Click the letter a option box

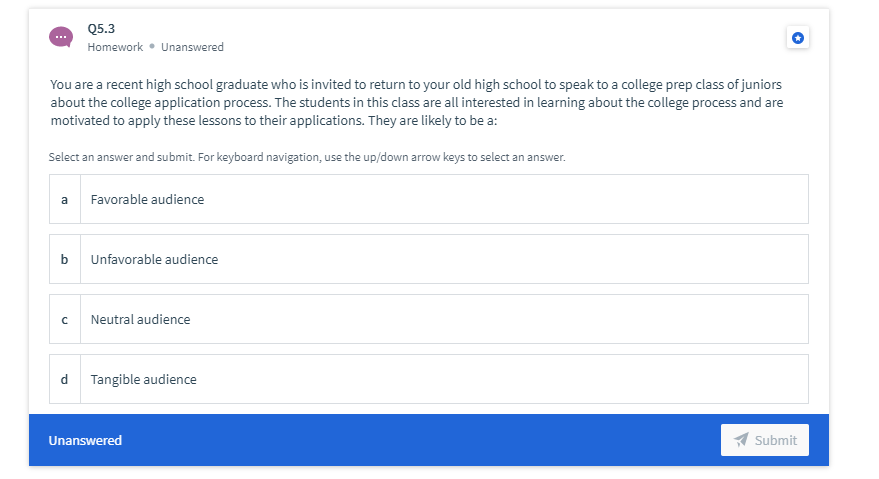pyautogui.click(x=64, y=199)
